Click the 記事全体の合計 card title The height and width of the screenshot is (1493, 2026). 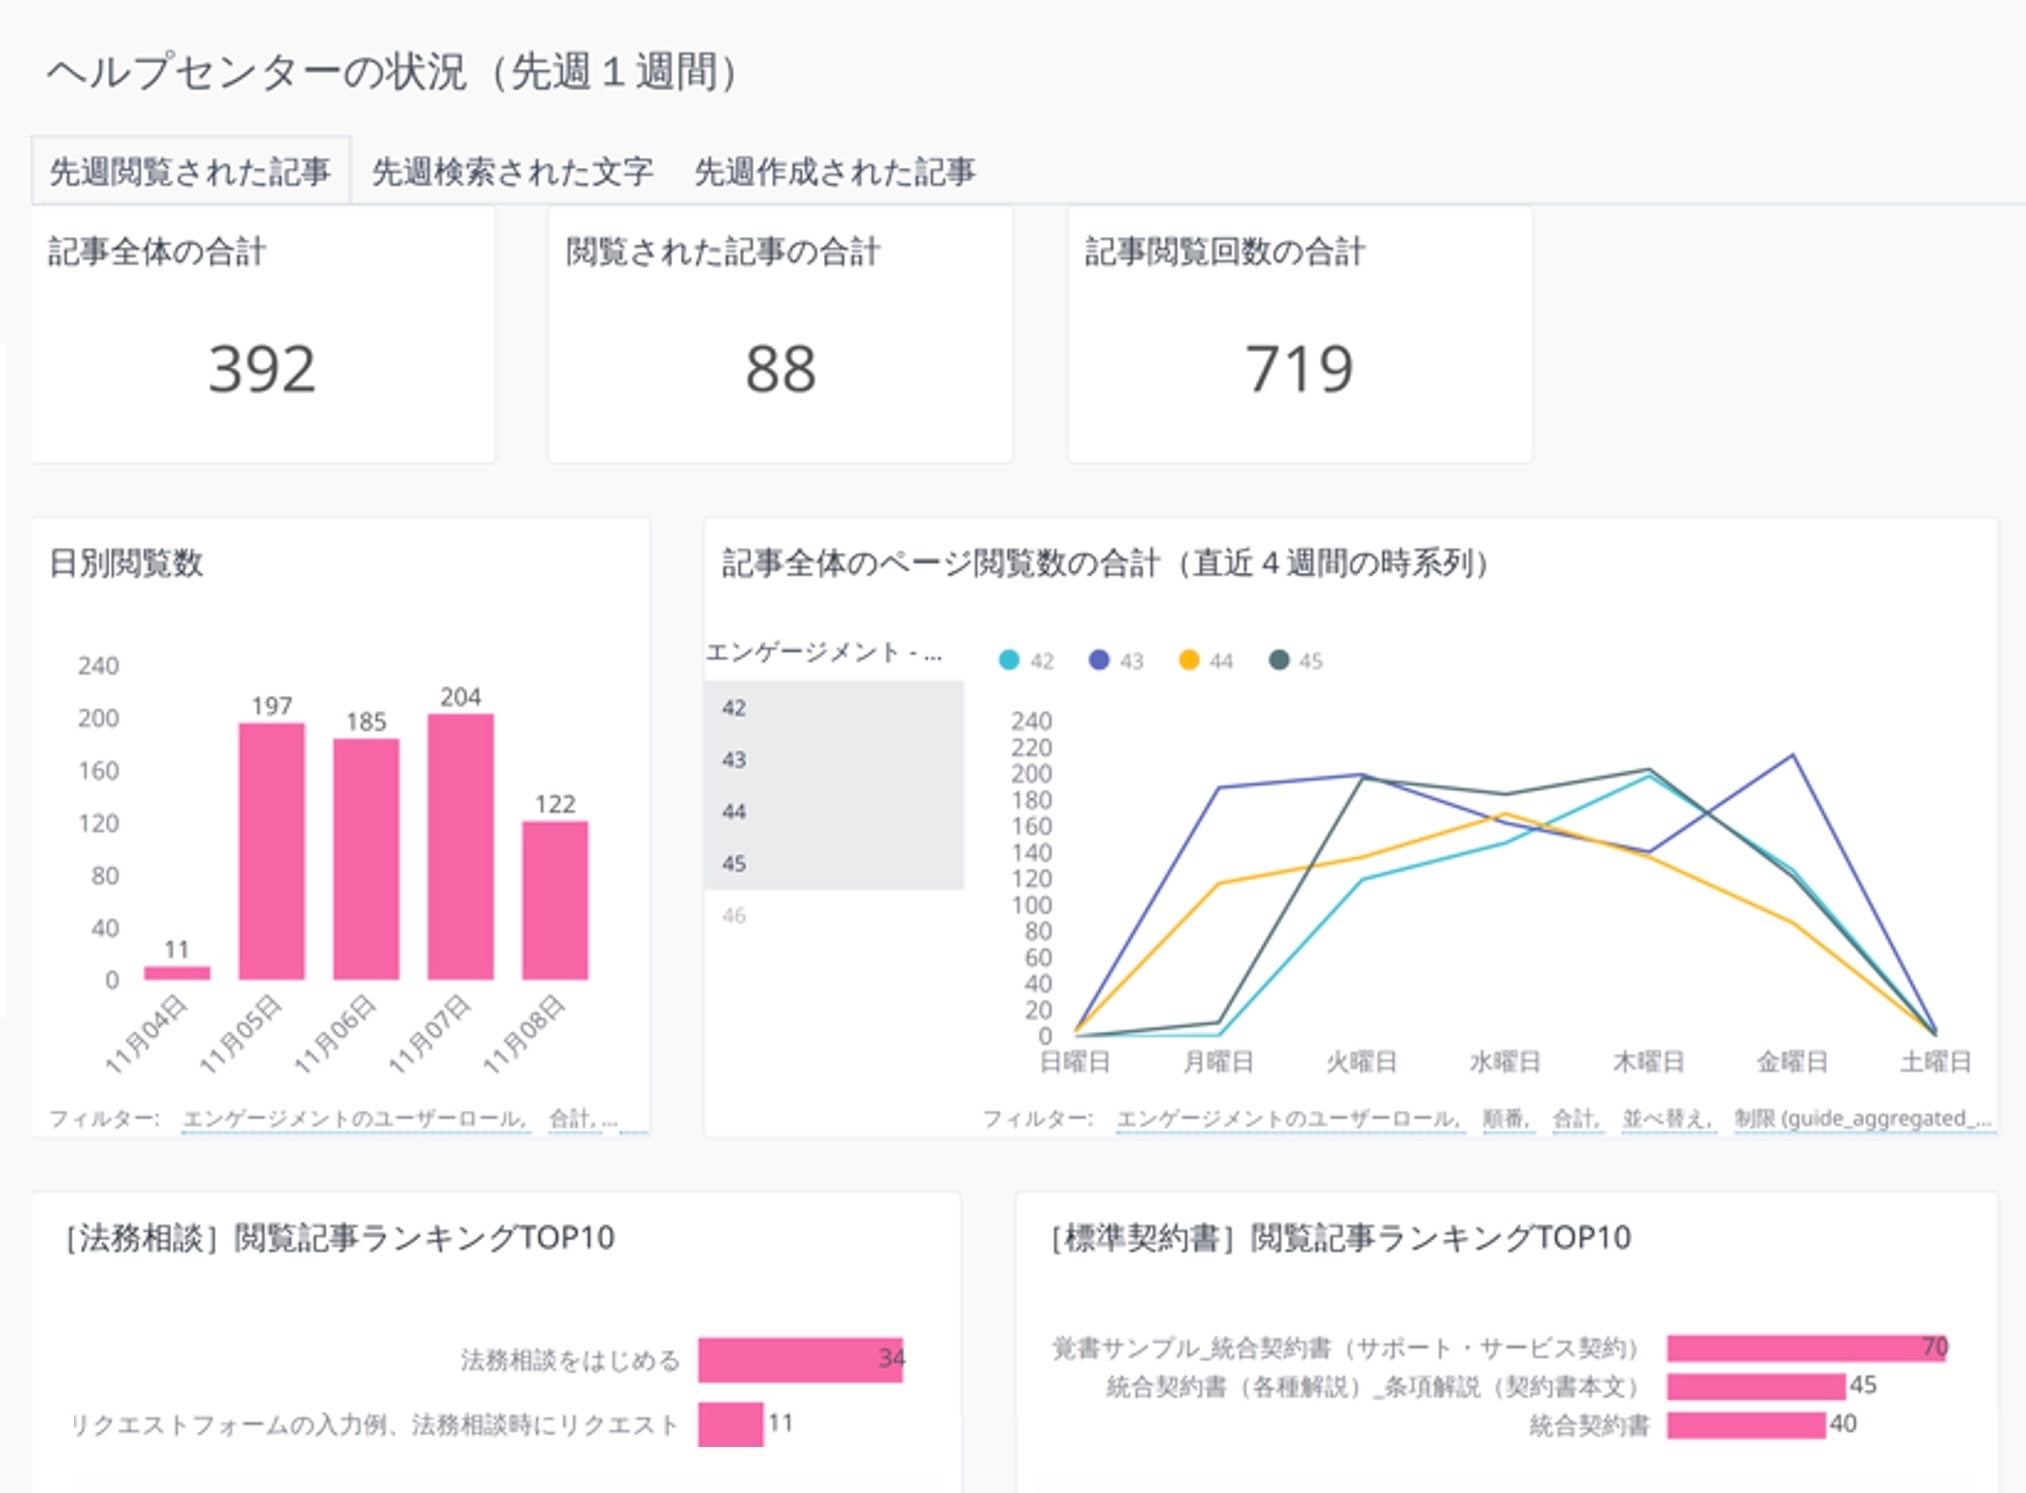(157, 251)
